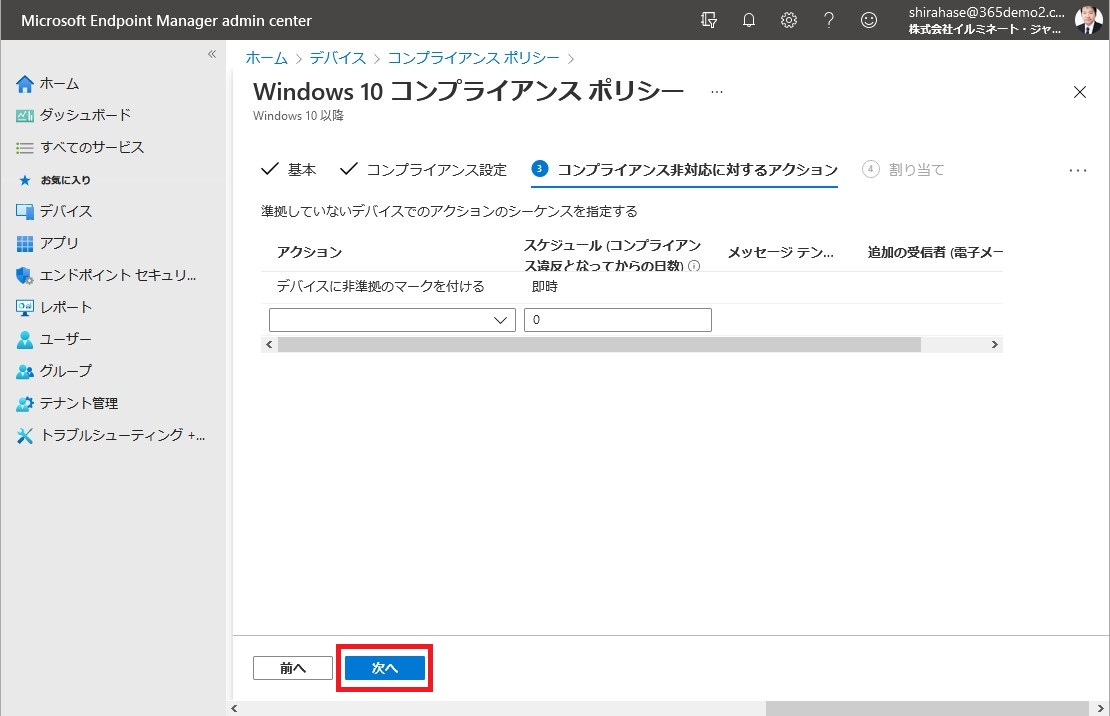Follow the ホーム breadcrumb link

coord(267,58)
